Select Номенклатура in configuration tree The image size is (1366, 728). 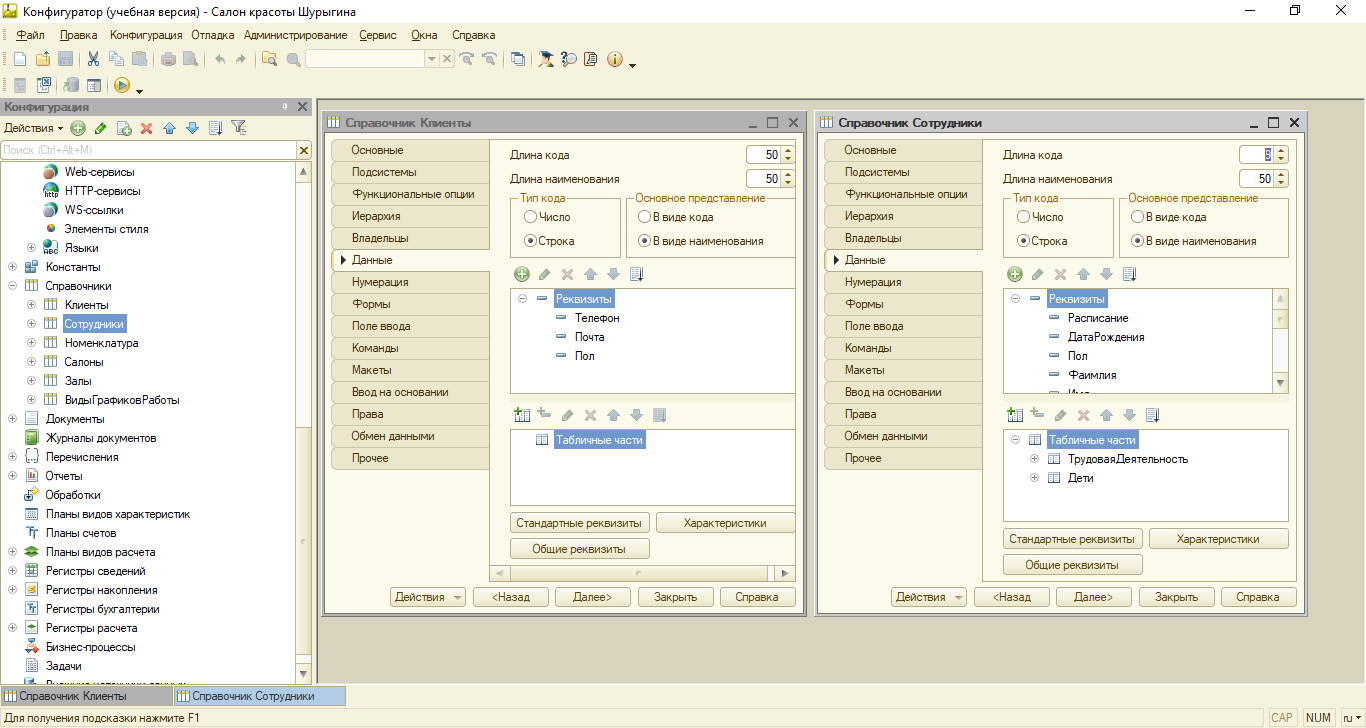(101, 343)
